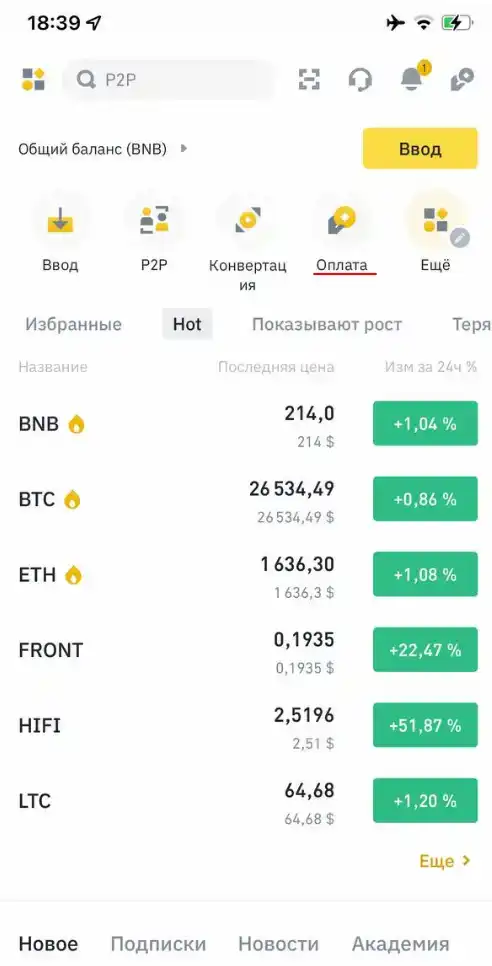The height and width of the screenshot is (966, 492).
Task: Open the Ещё shortcuts icon
Action: click(x=435, y=220)
